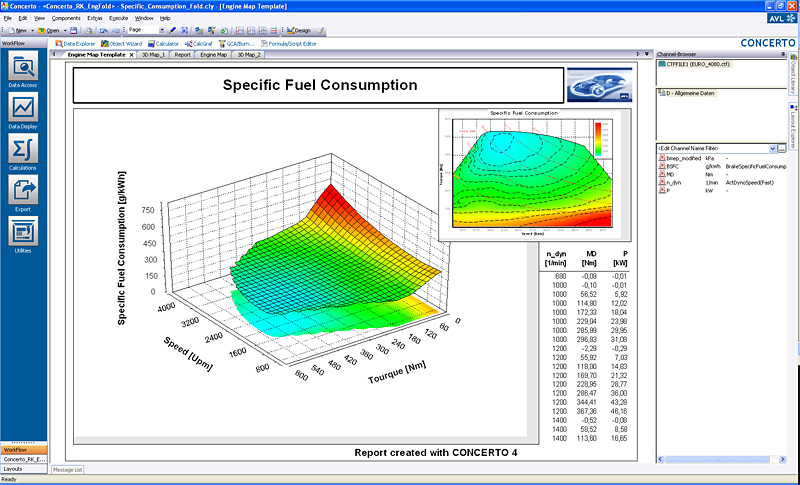The height and width of the screenshot is (485, 800).
Task: Open the File menu
Action: pos(7,18)
